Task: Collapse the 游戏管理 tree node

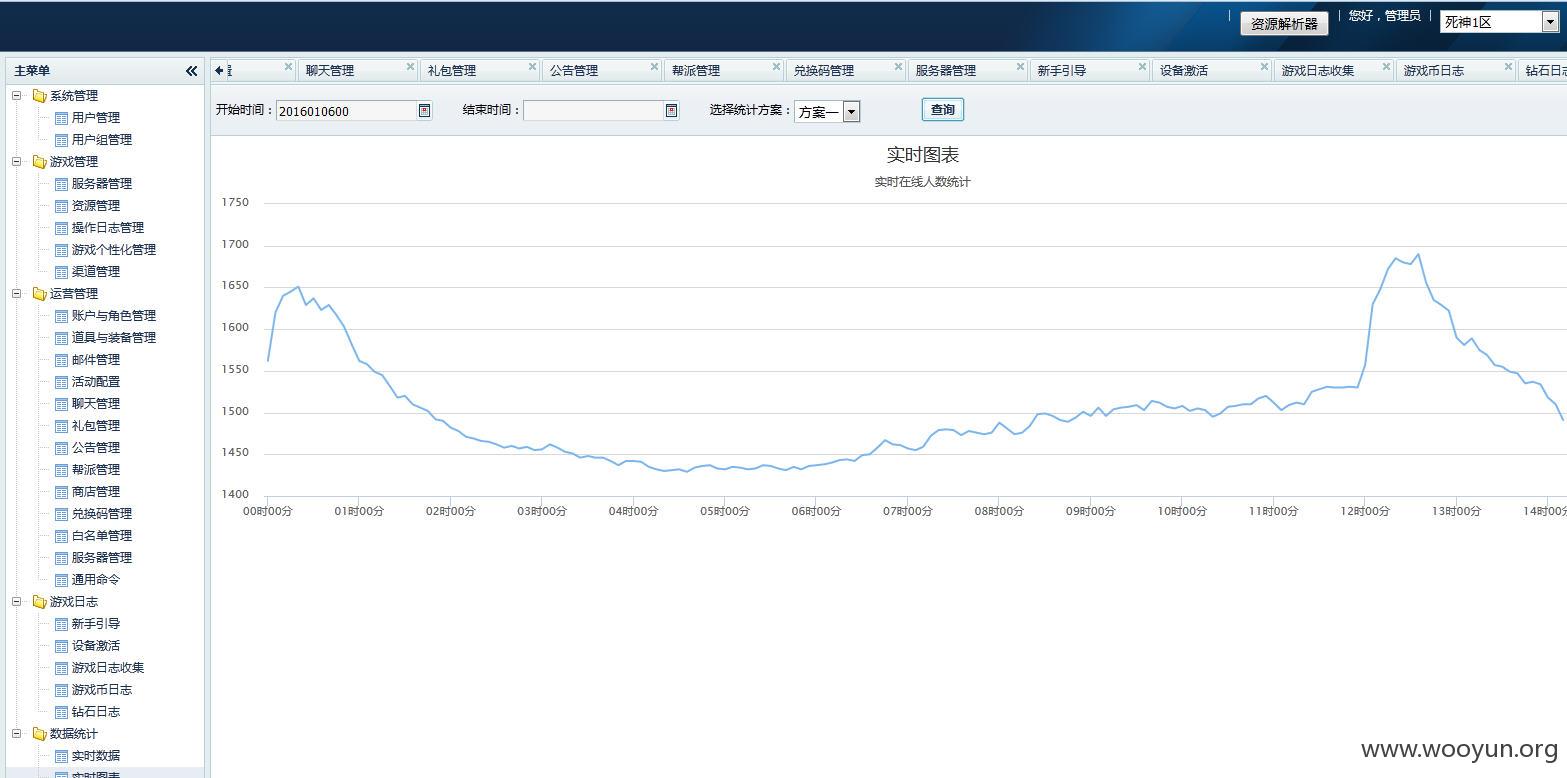Action: point(17,162)
